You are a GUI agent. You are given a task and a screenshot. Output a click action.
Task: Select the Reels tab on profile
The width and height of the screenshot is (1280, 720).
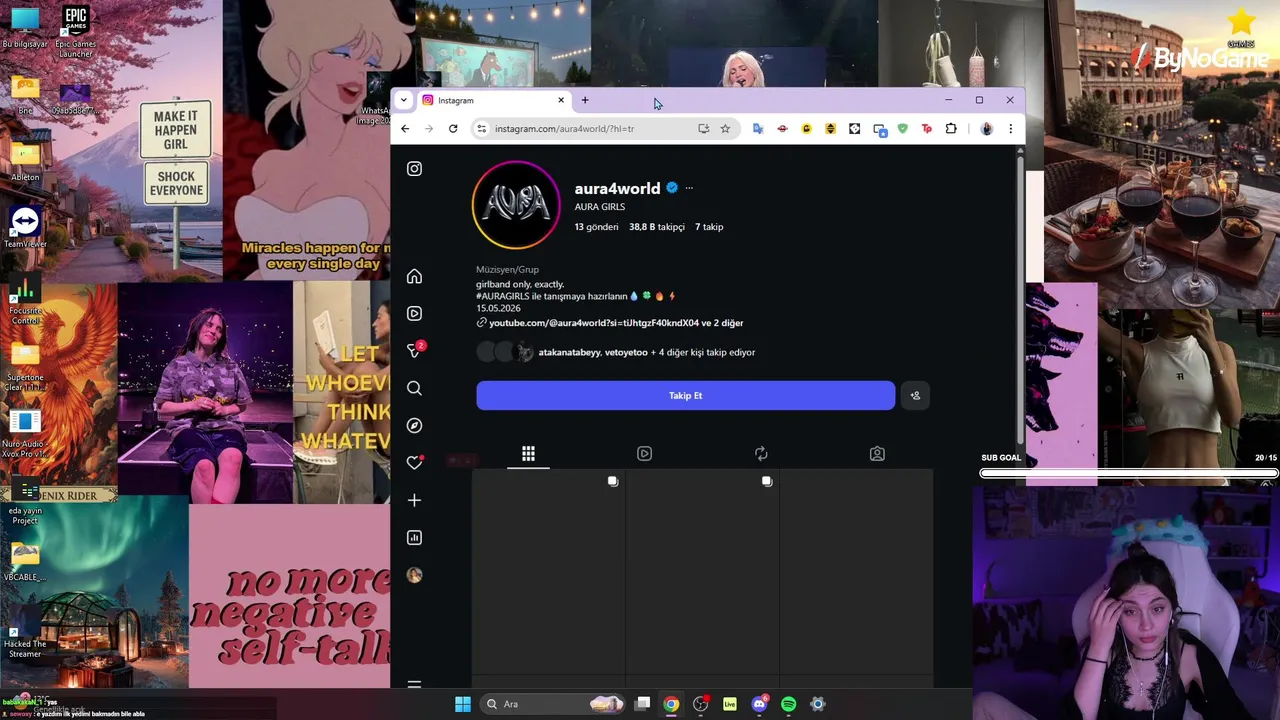(x=644, y=454)
